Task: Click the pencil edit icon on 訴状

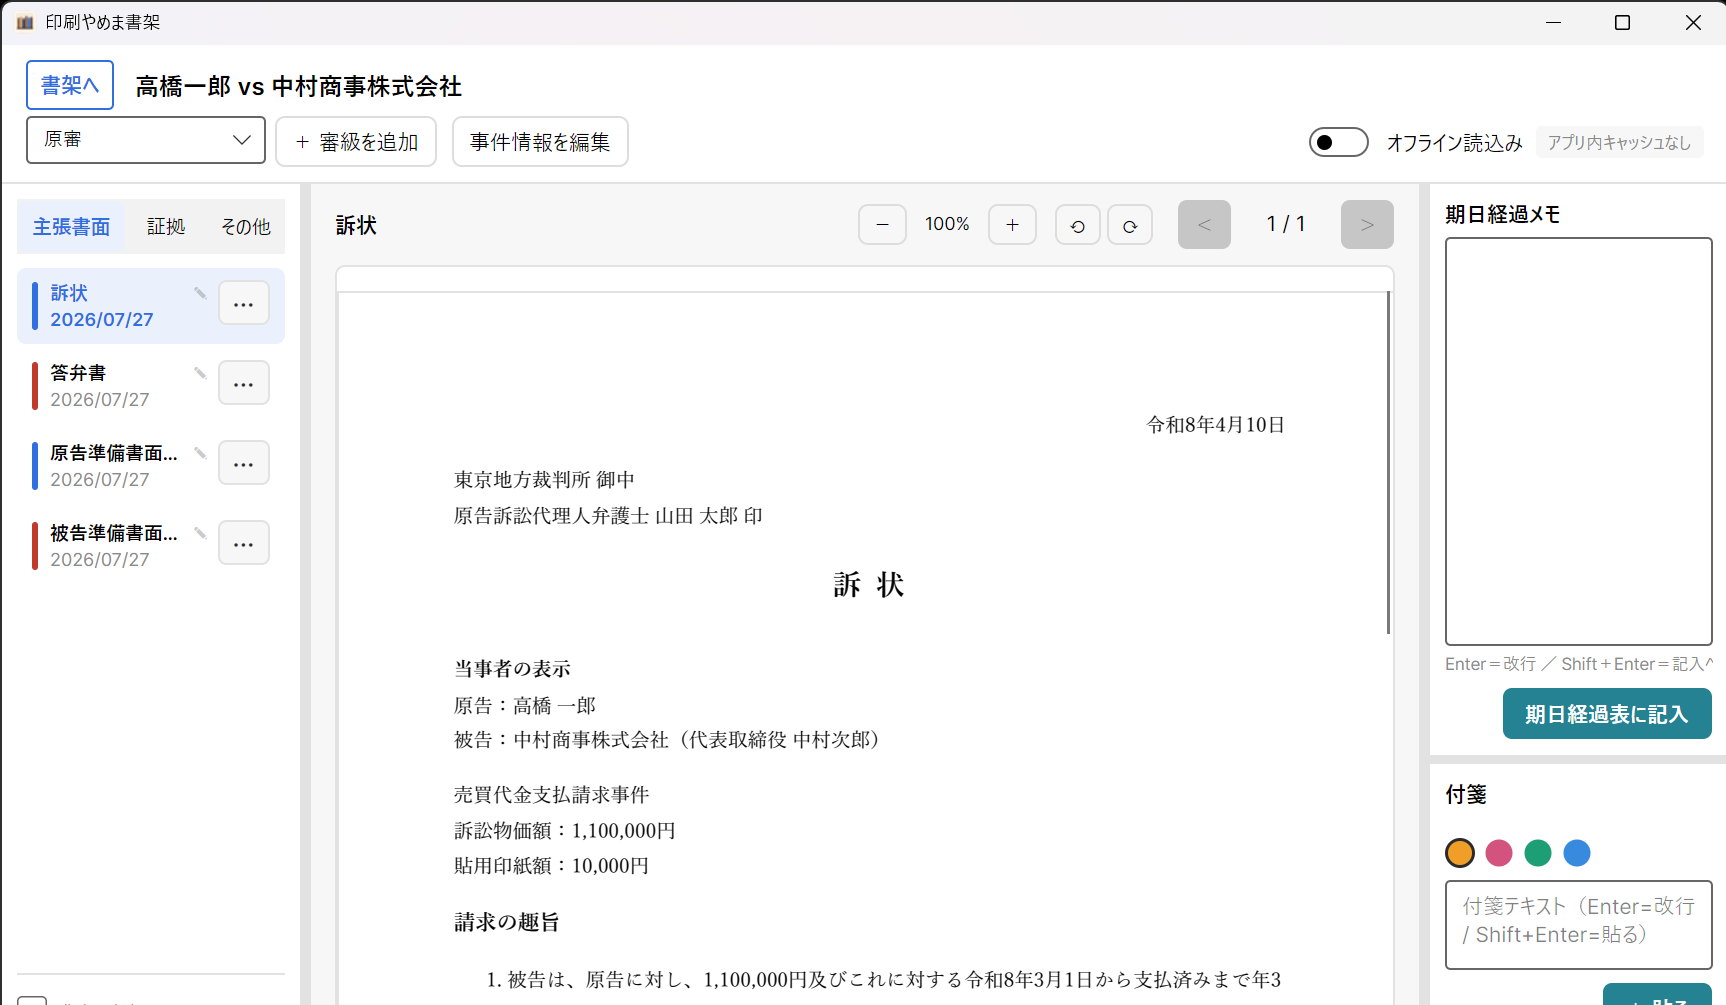Action: [x=200, y=293]
